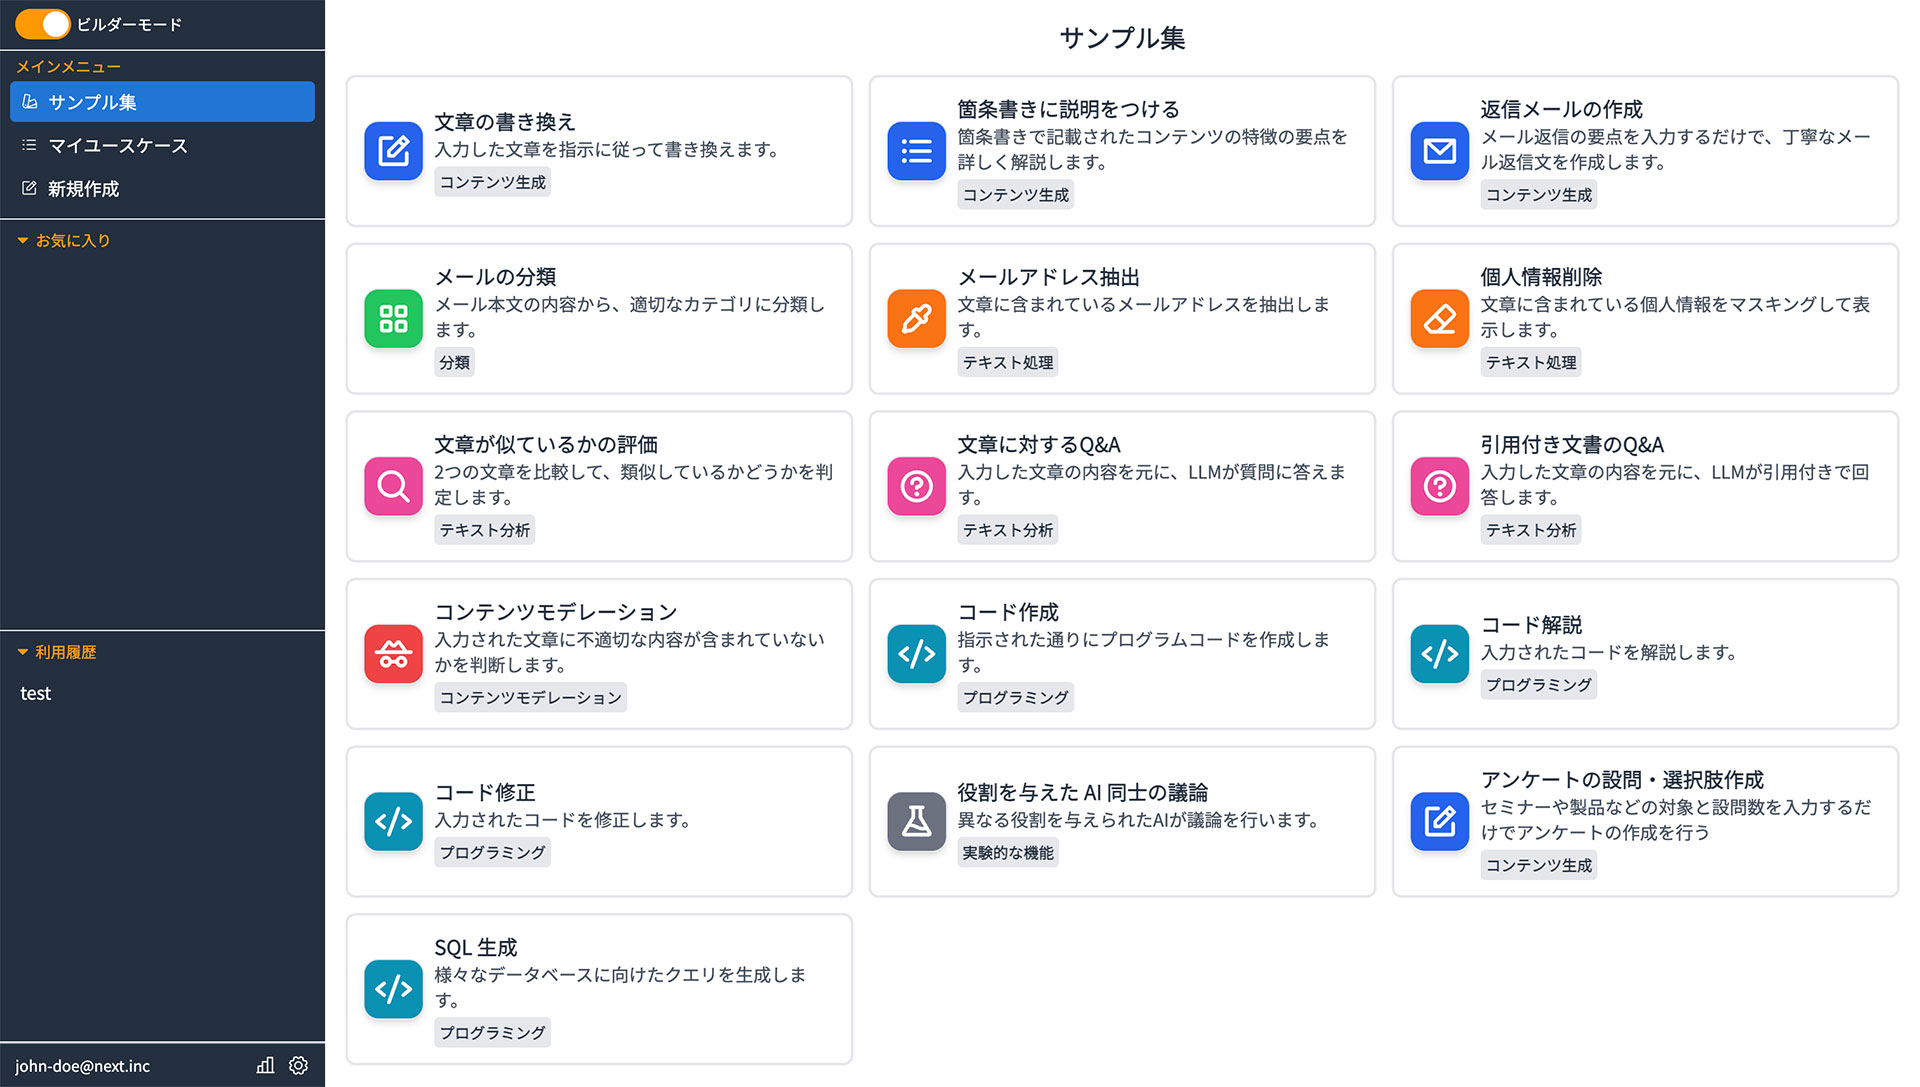Click the コンテンツモデレーション red spy icon

click(393, 654)
